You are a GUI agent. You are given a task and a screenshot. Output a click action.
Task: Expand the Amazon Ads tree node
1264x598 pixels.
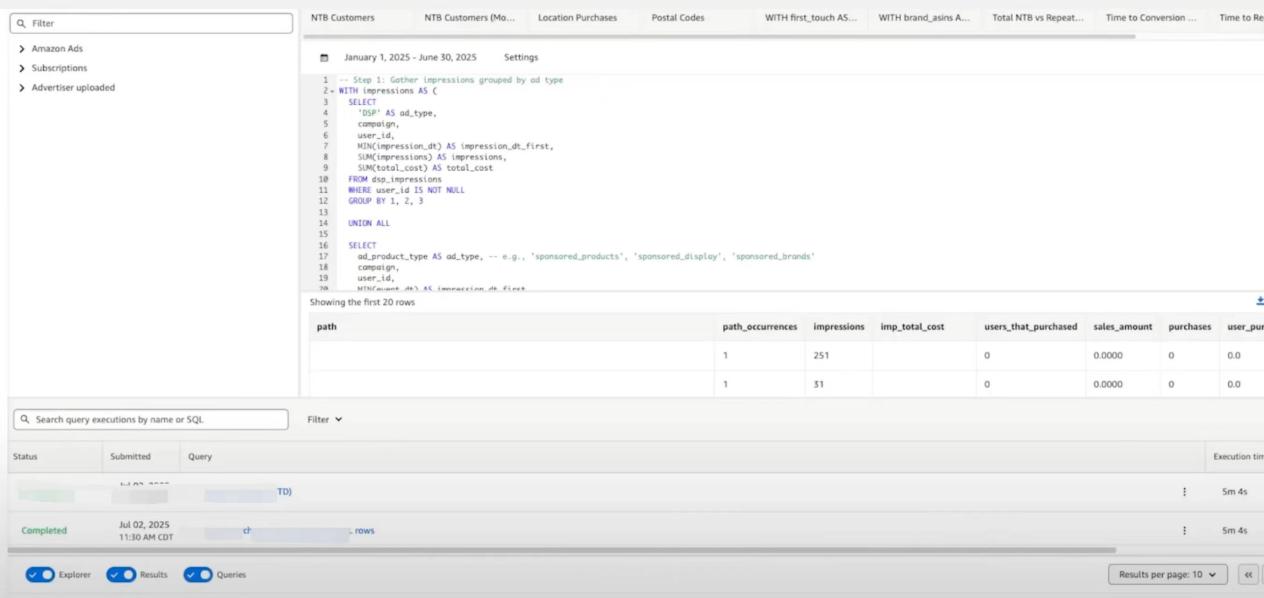[x=22, y=49]
